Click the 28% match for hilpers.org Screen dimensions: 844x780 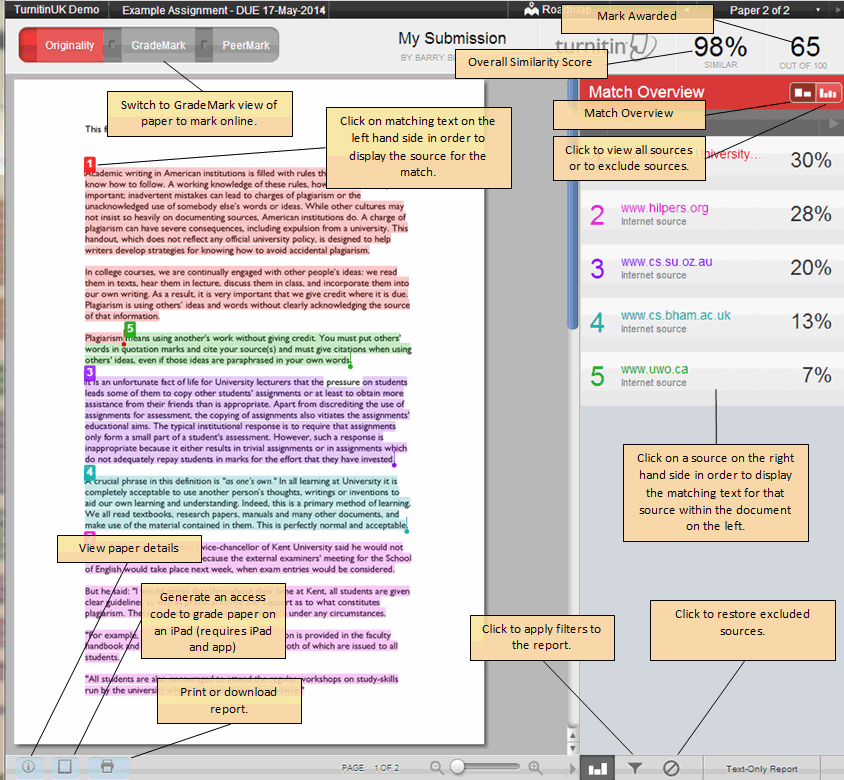[x=811, y=214]
